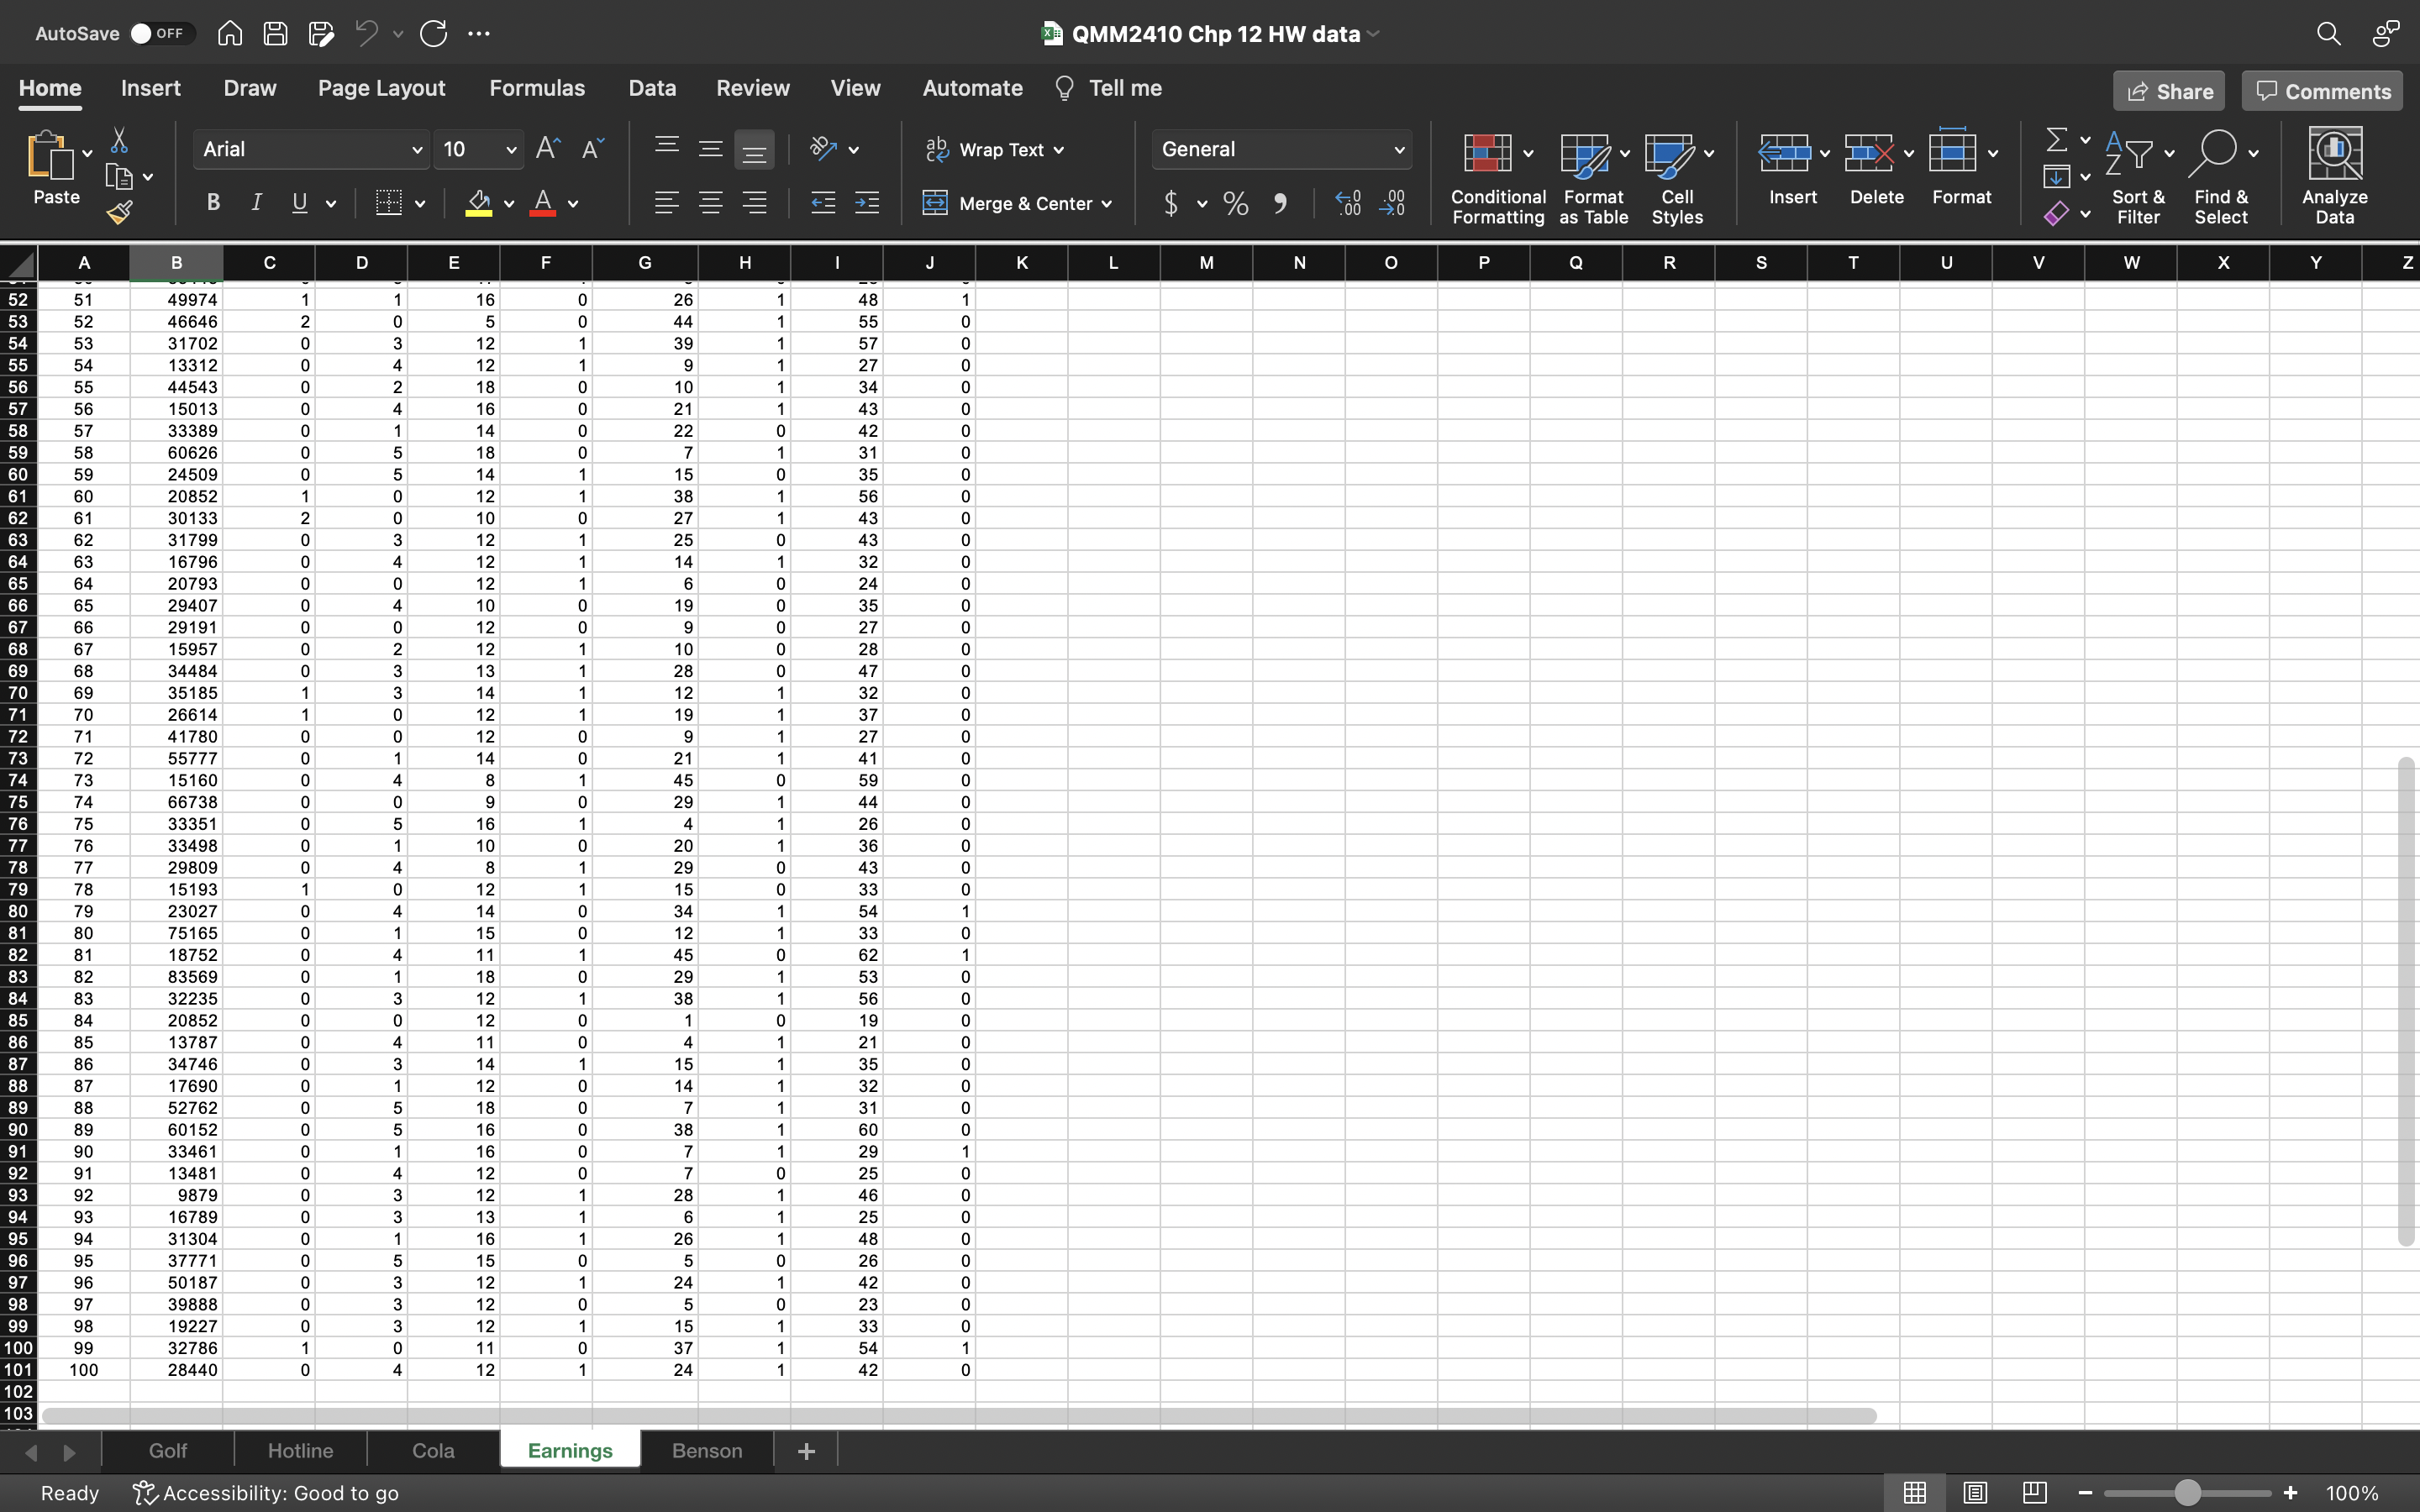Toggle bold formatting
This screenshot has height=1512, width=2420.
[x=213, y=203]
